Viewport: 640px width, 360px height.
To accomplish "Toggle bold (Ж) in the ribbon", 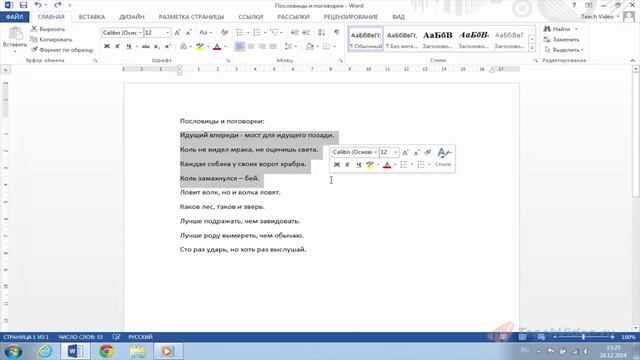I will point(107,47).
